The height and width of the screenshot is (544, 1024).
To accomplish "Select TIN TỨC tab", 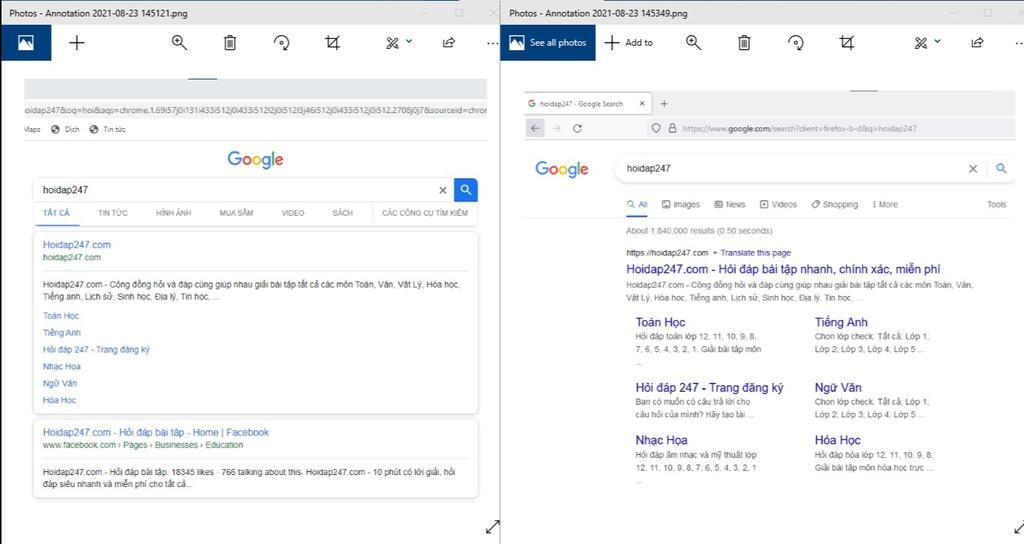I will [113, 213].
